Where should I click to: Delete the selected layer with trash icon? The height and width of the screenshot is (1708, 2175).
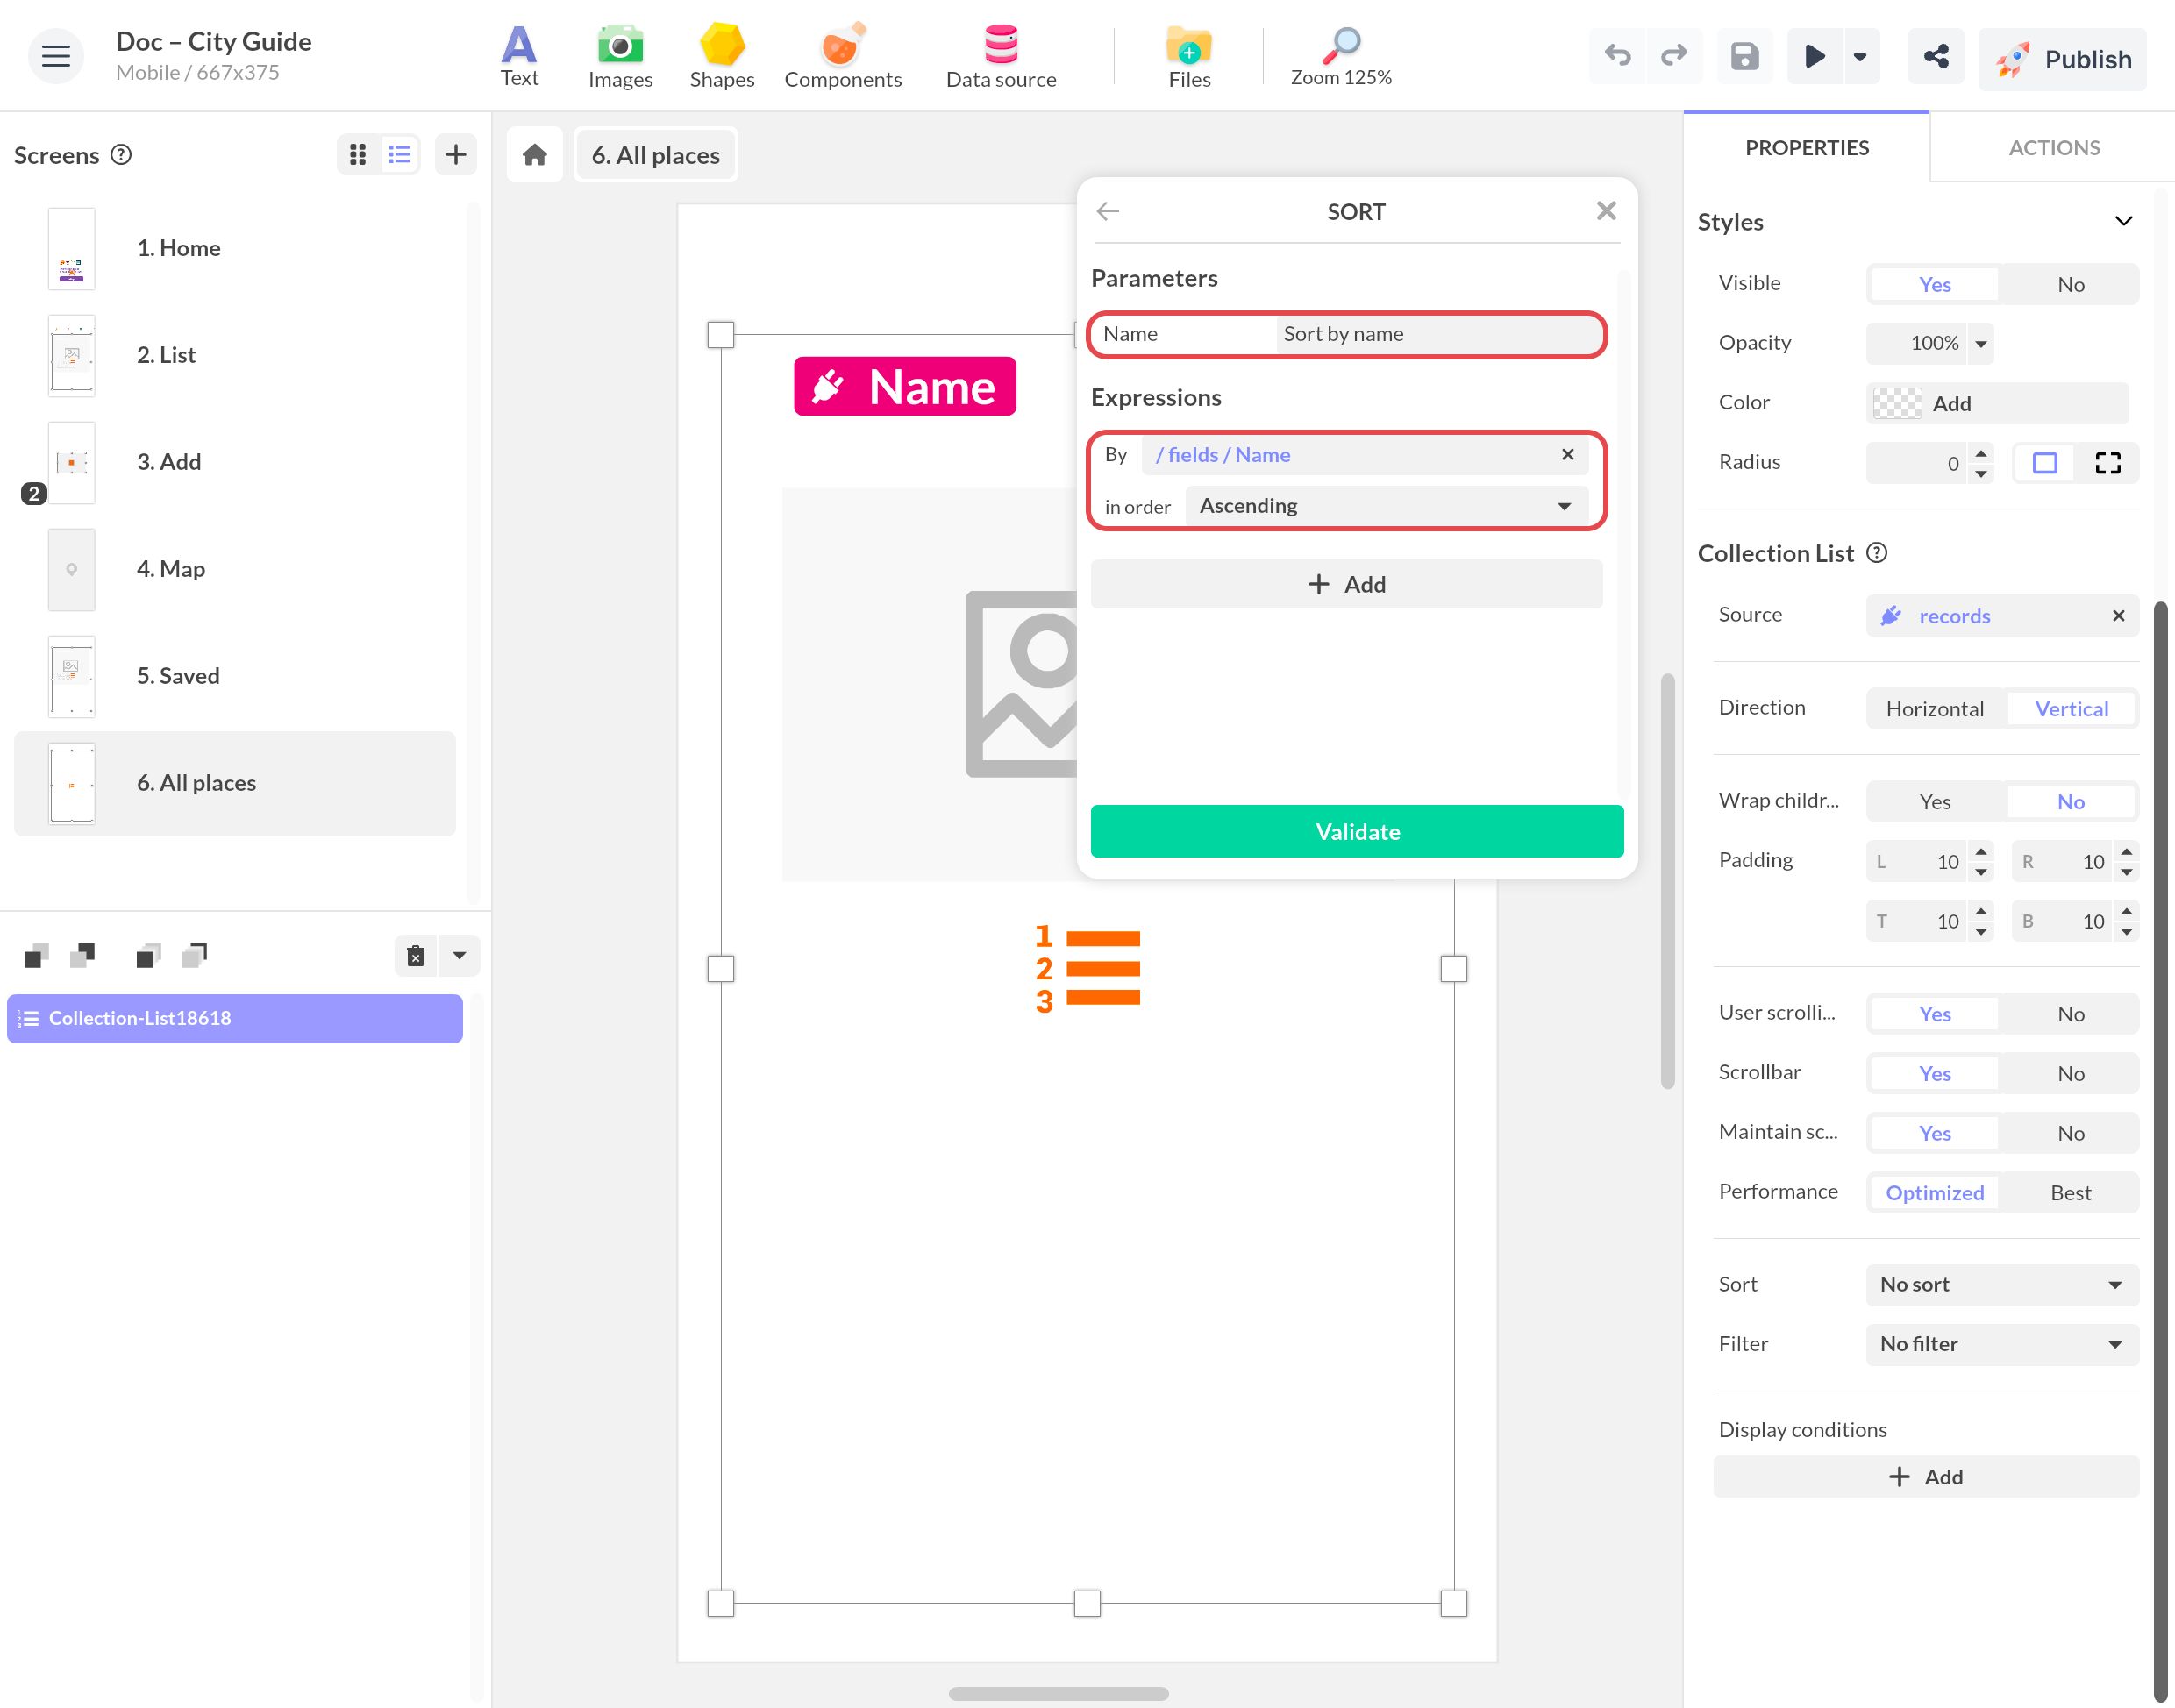(416, 956)
